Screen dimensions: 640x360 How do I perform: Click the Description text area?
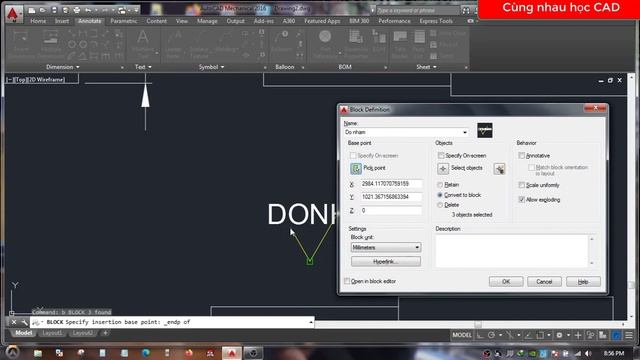(512, 251)
